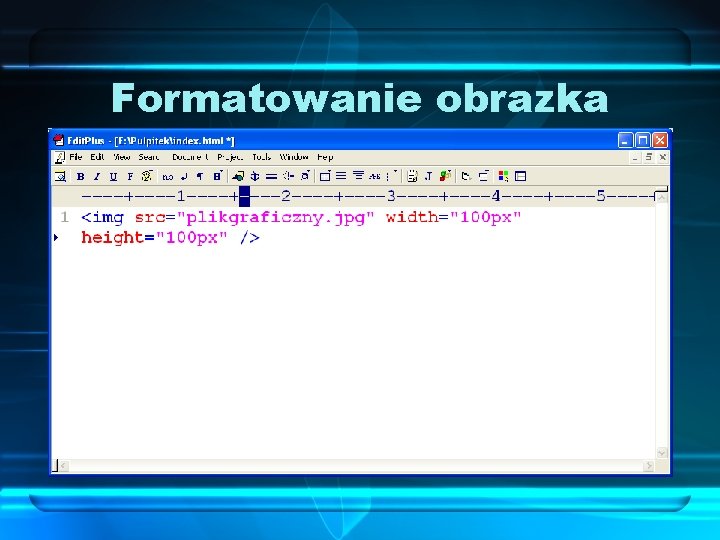The width and height of the screenshot is (720, 540).
Task: Click the column ruler at mark 3
Action: (391, 197)
